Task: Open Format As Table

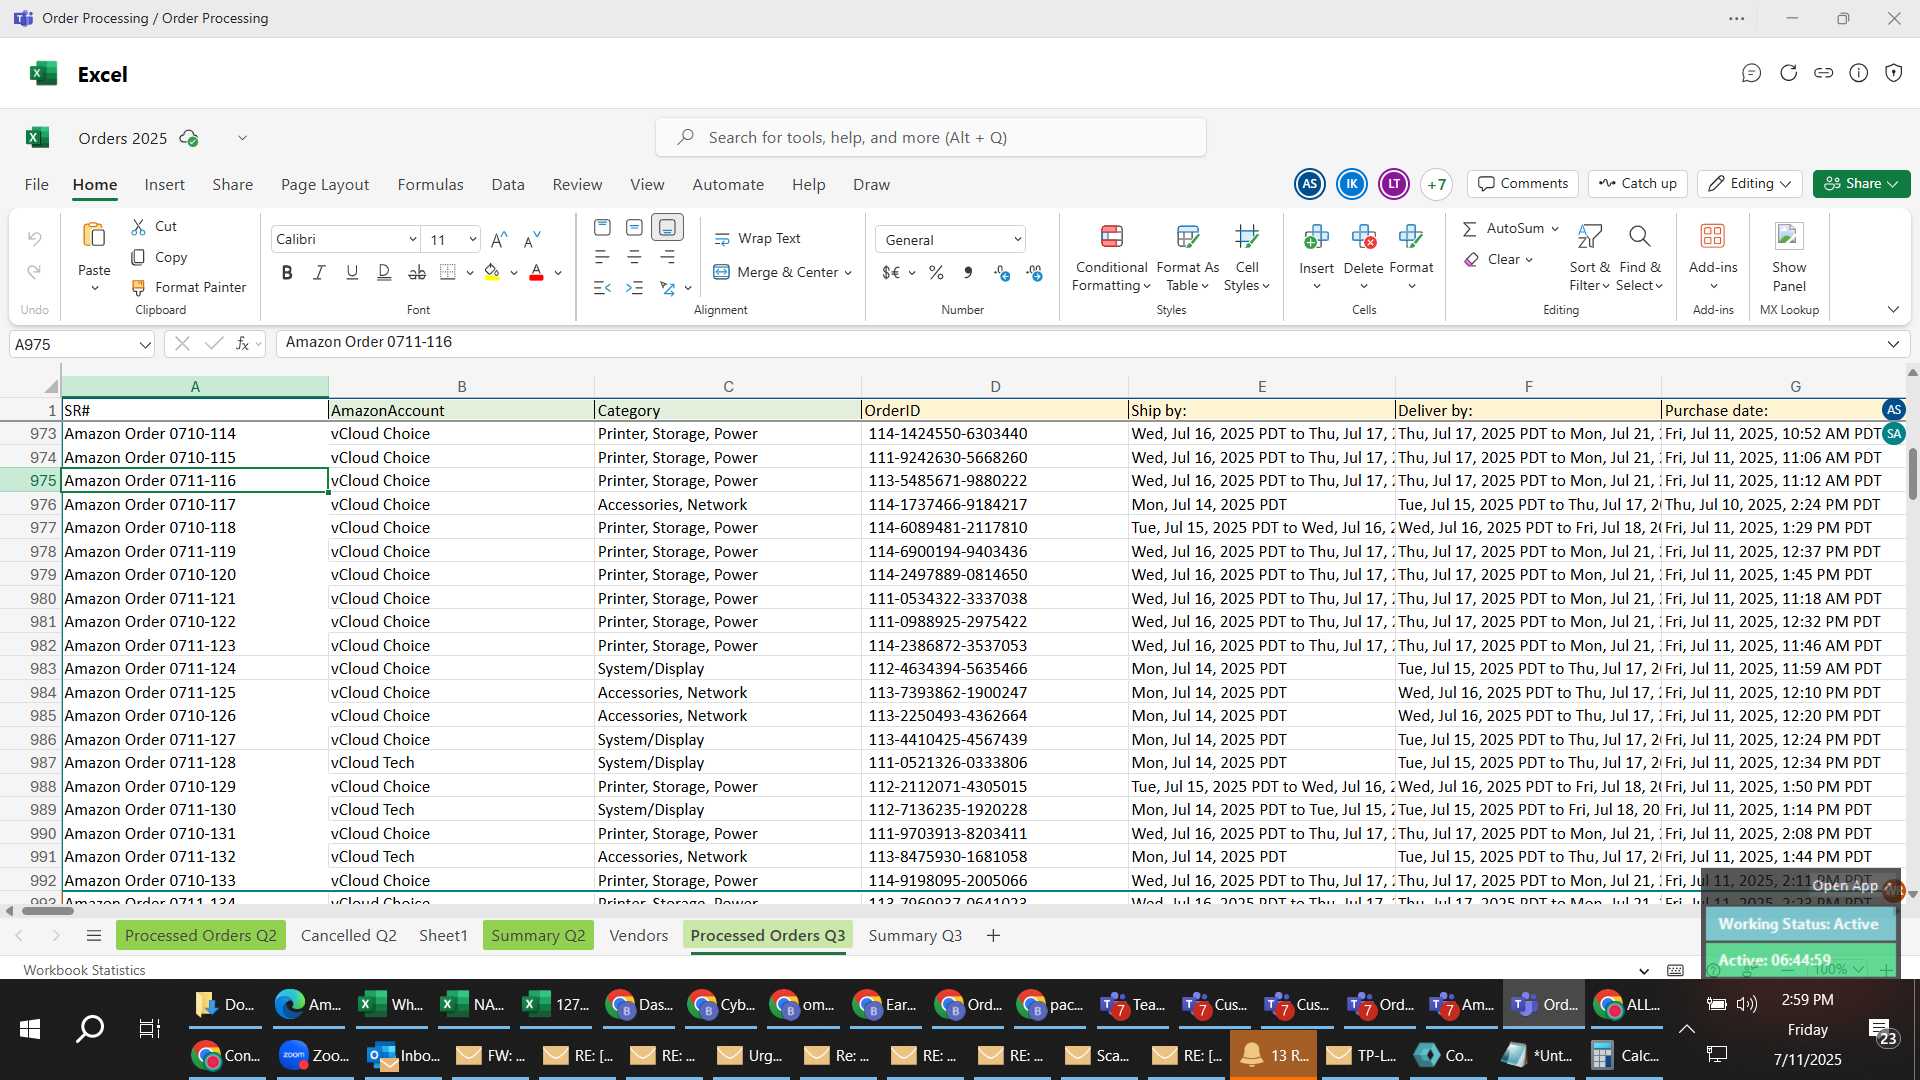Action: (1187, 259)
